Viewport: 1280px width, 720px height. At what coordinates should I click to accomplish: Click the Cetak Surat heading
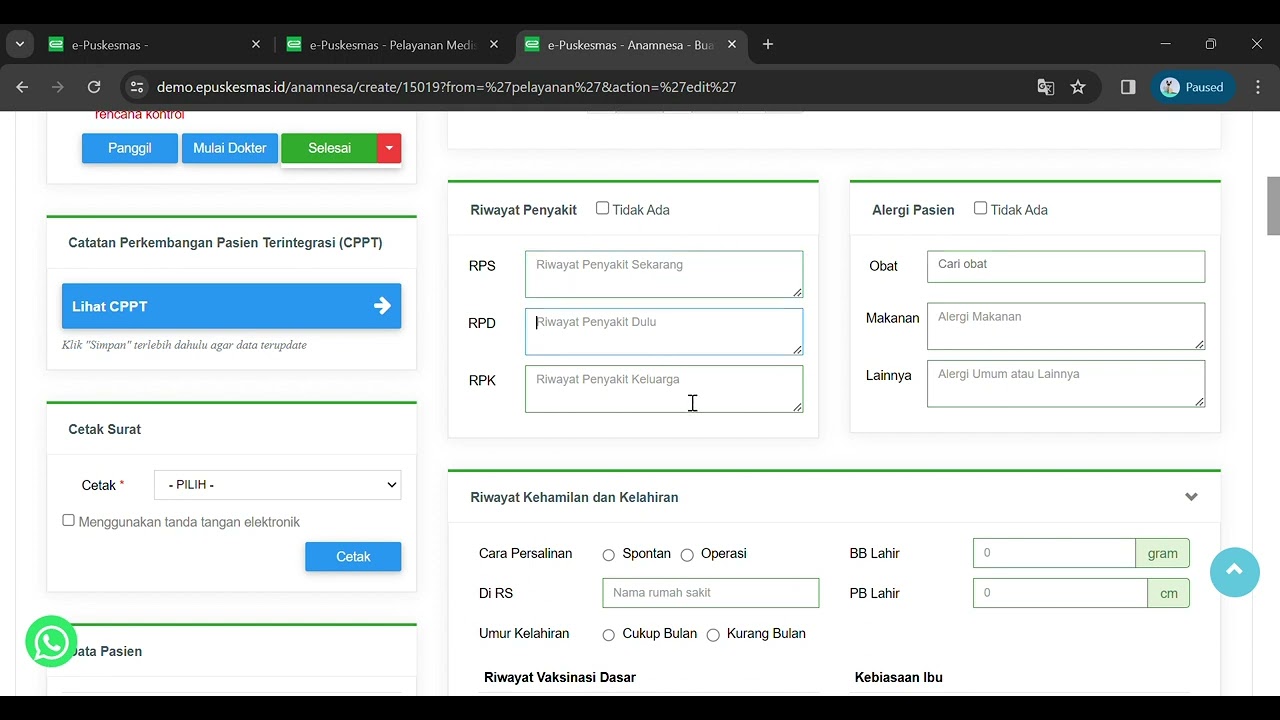click(104, 429)
